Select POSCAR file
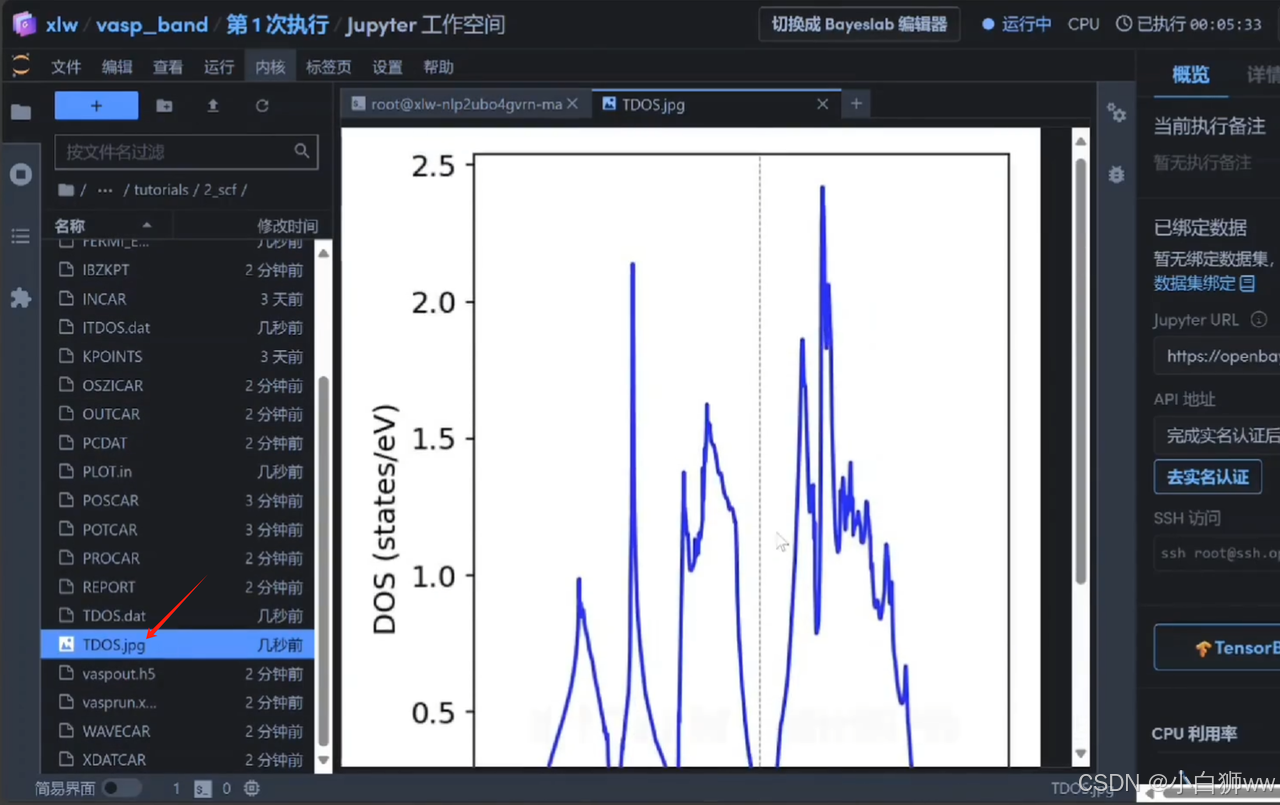1280x805 pixels. pyautogui.click(x=178, y=500)
